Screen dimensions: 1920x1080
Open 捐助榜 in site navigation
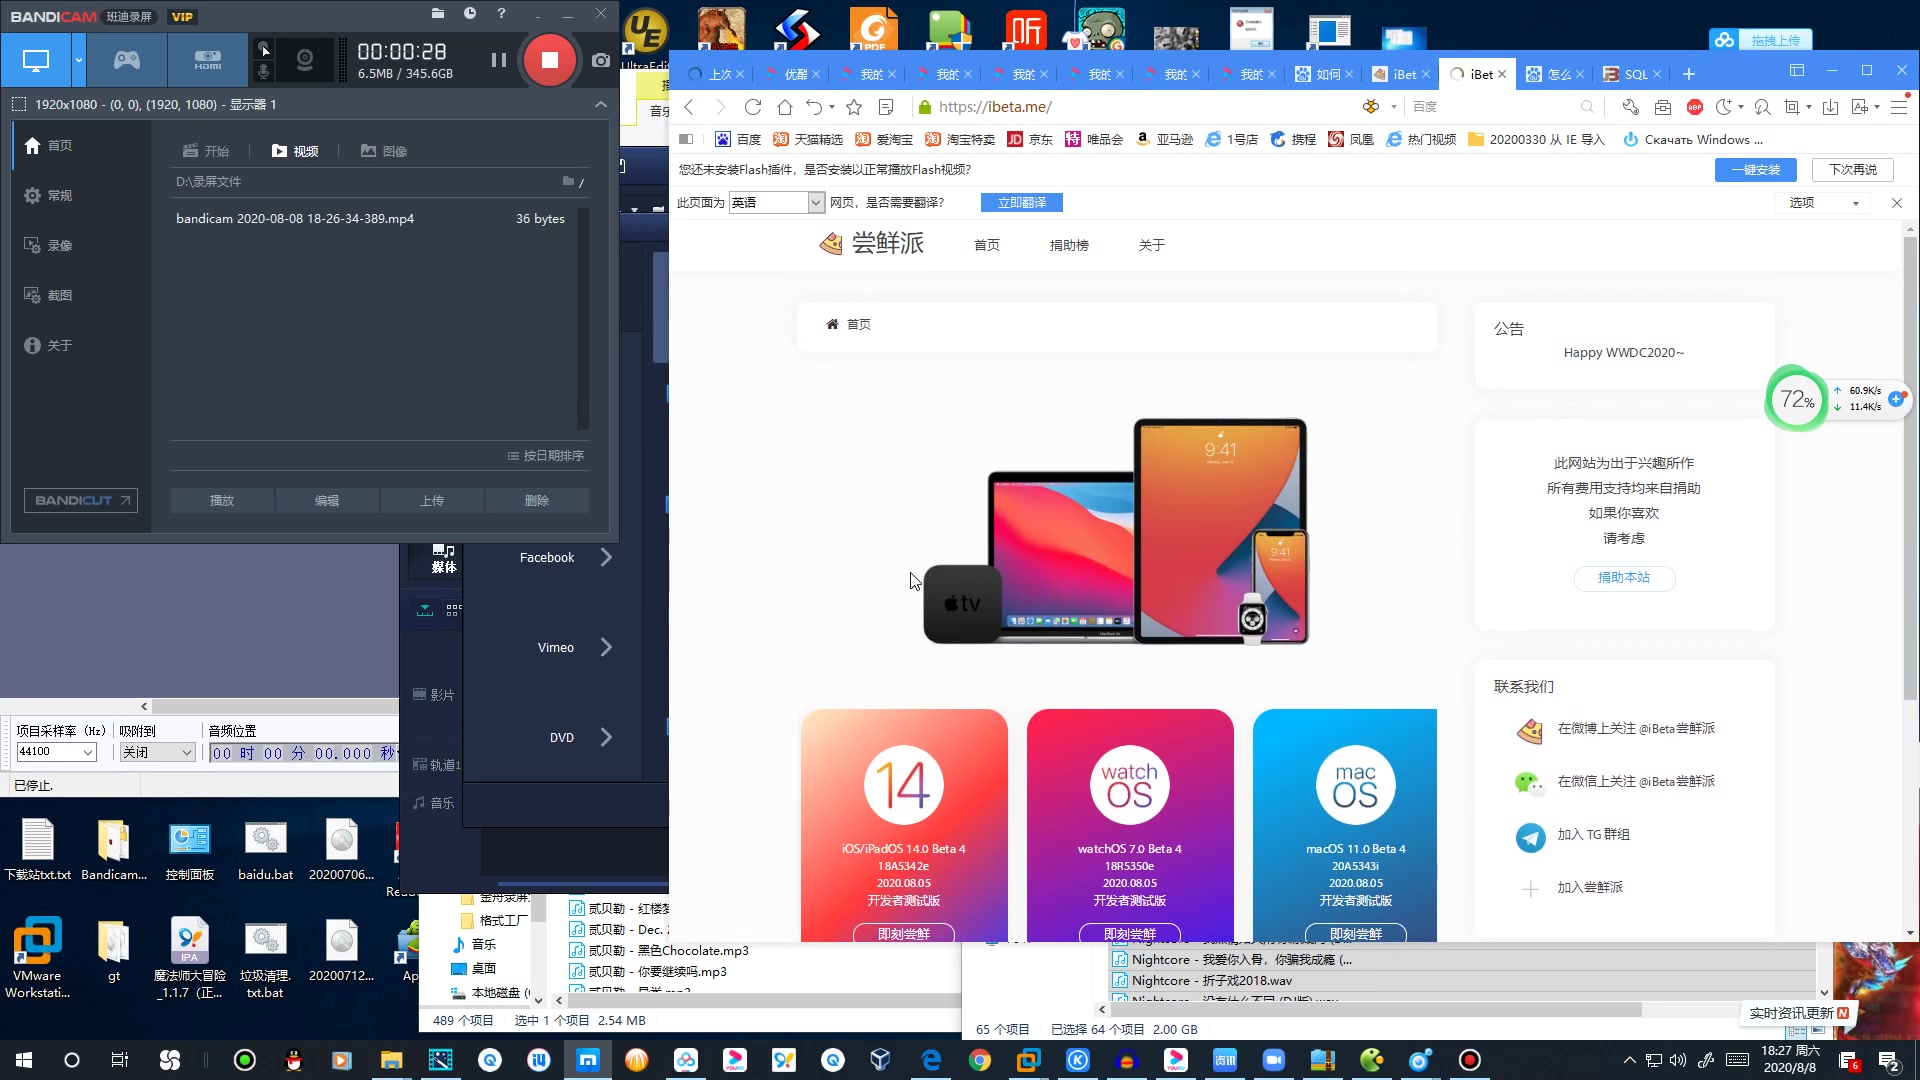(x=1069, y=245)
